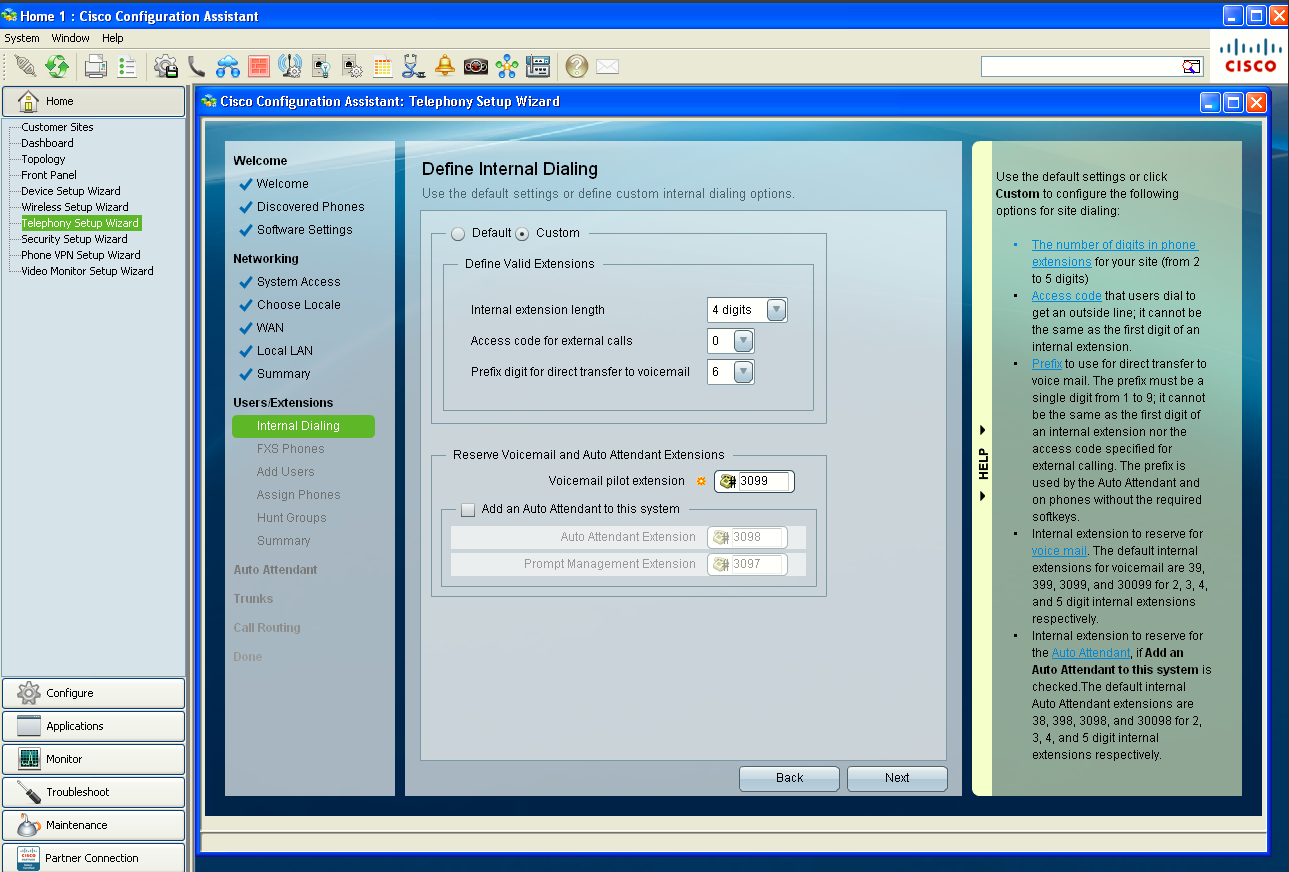Go to Software Settings wizard step
Image resolution: width=1289 pixels, height=872 pixels.
[304, 230]
